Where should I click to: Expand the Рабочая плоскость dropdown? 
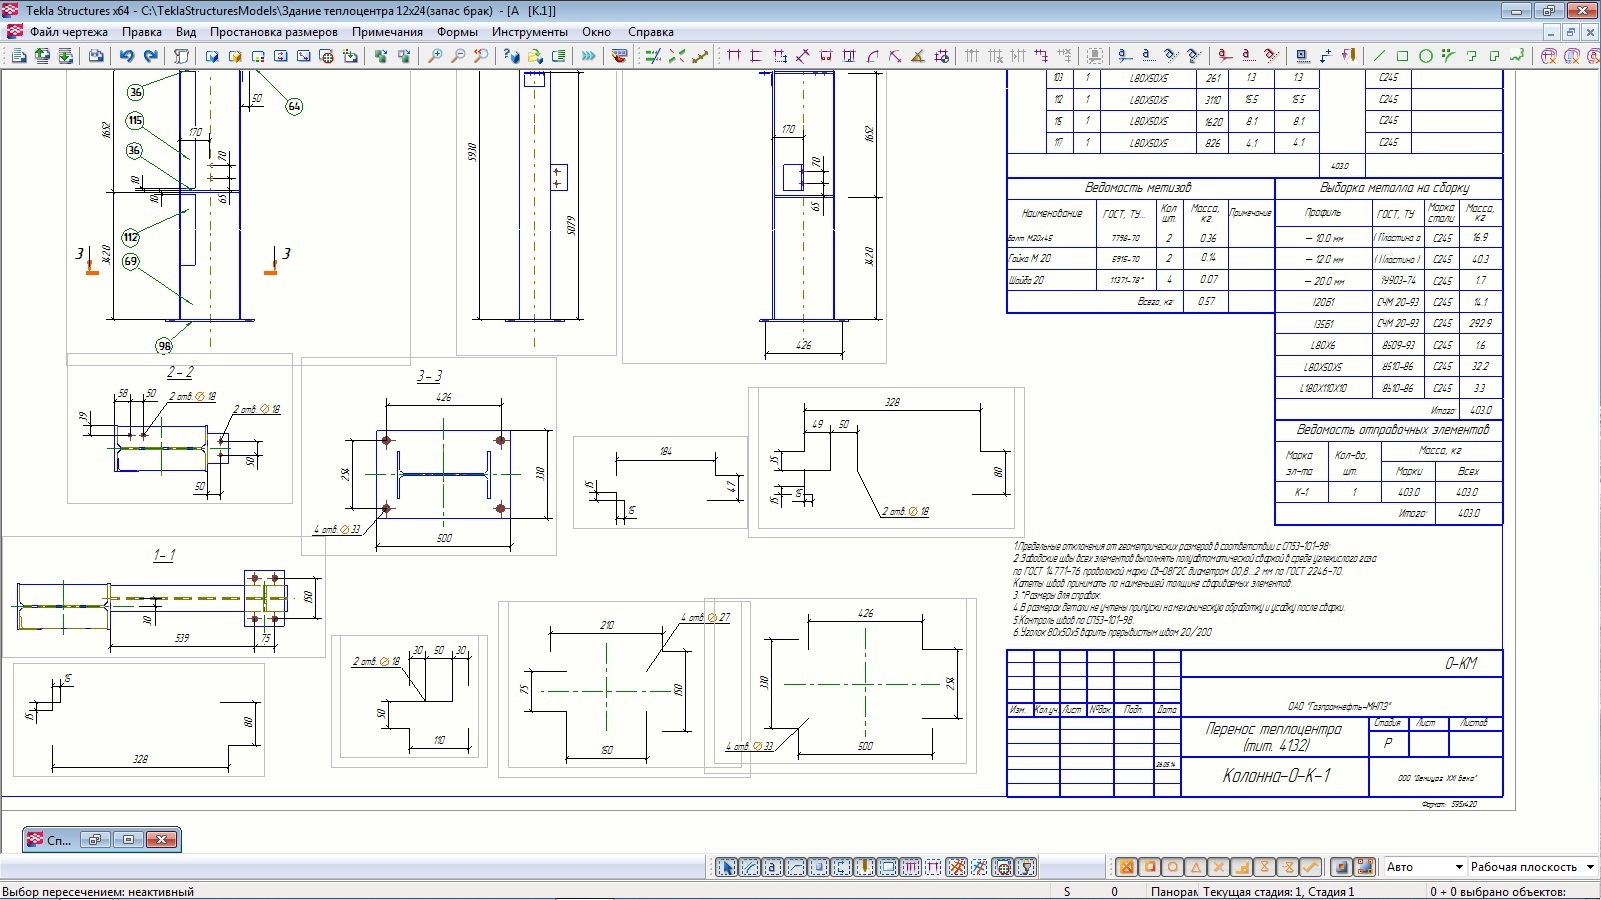point(1590,867)
